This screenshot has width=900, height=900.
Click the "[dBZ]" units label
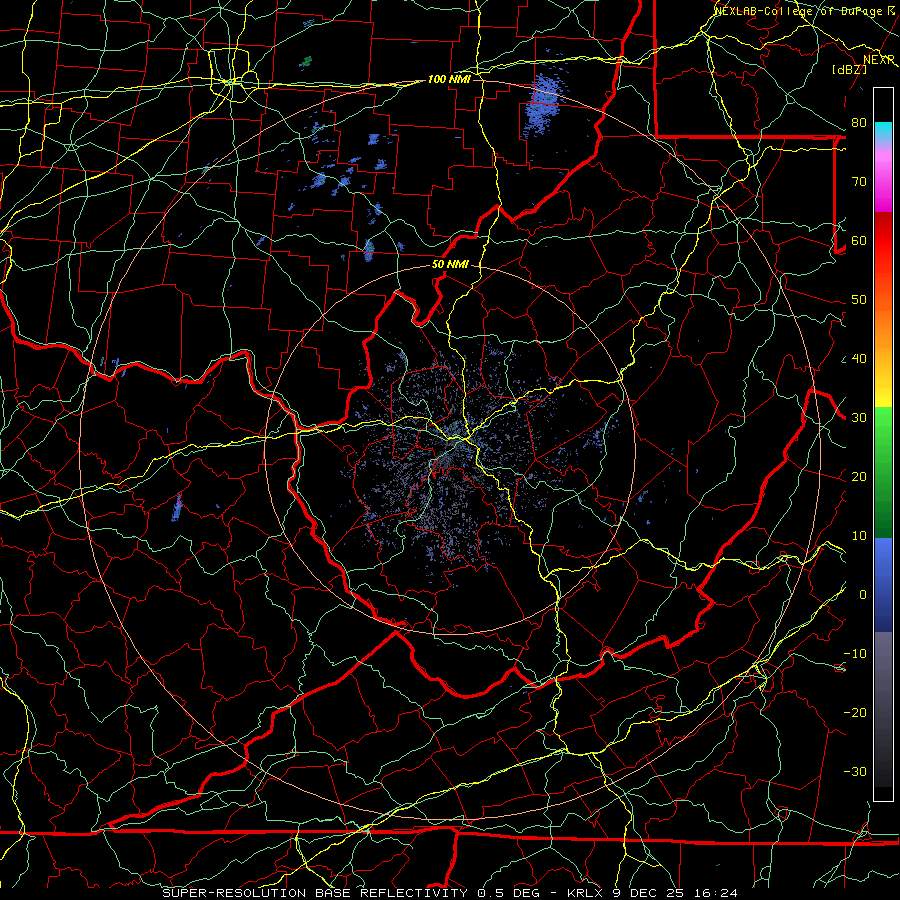click(x=849, y=69)
